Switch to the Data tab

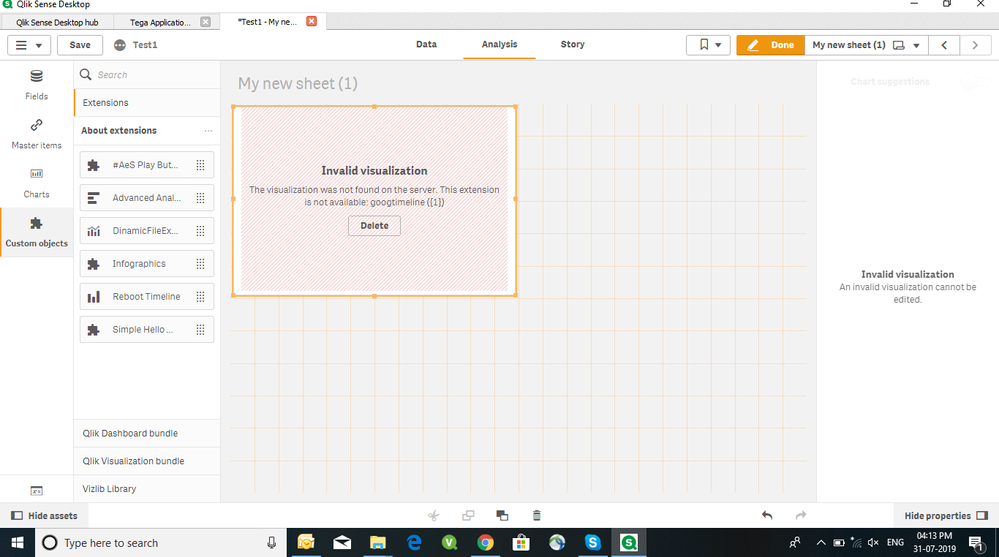426,45
